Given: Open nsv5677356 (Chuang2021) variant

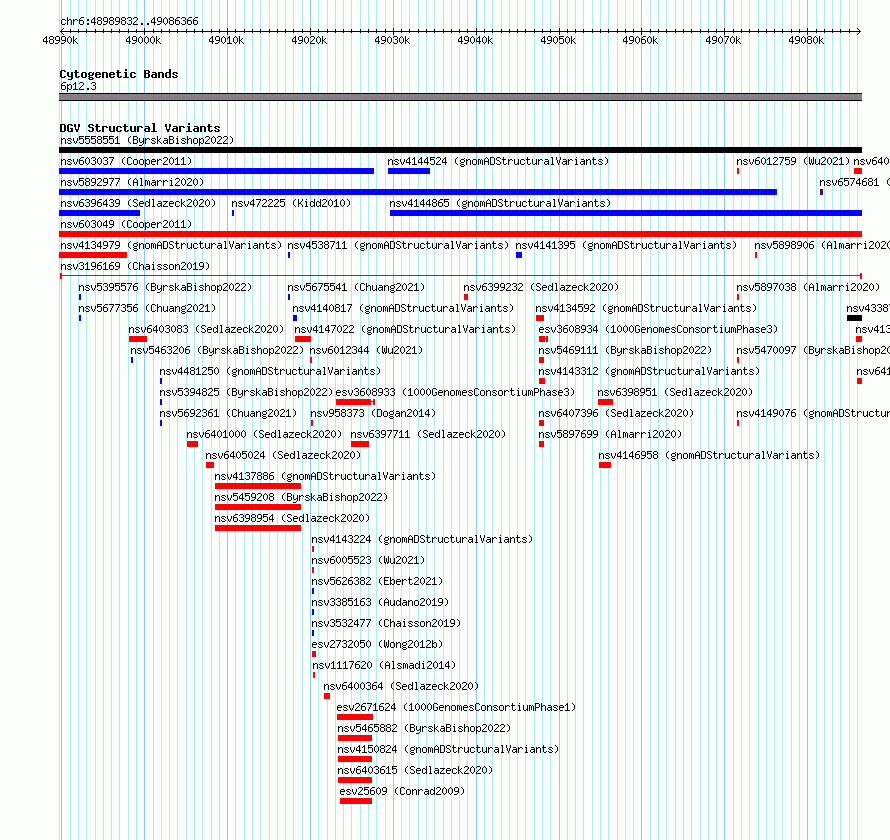Looking at the screenshot, I should (x=147, y=308).
